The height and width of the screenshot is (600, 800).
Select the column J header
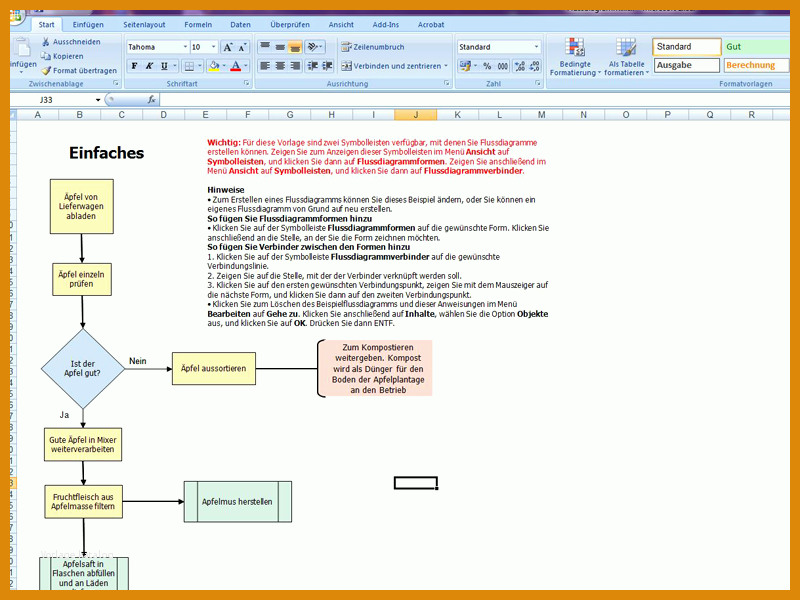pos(415,115)
